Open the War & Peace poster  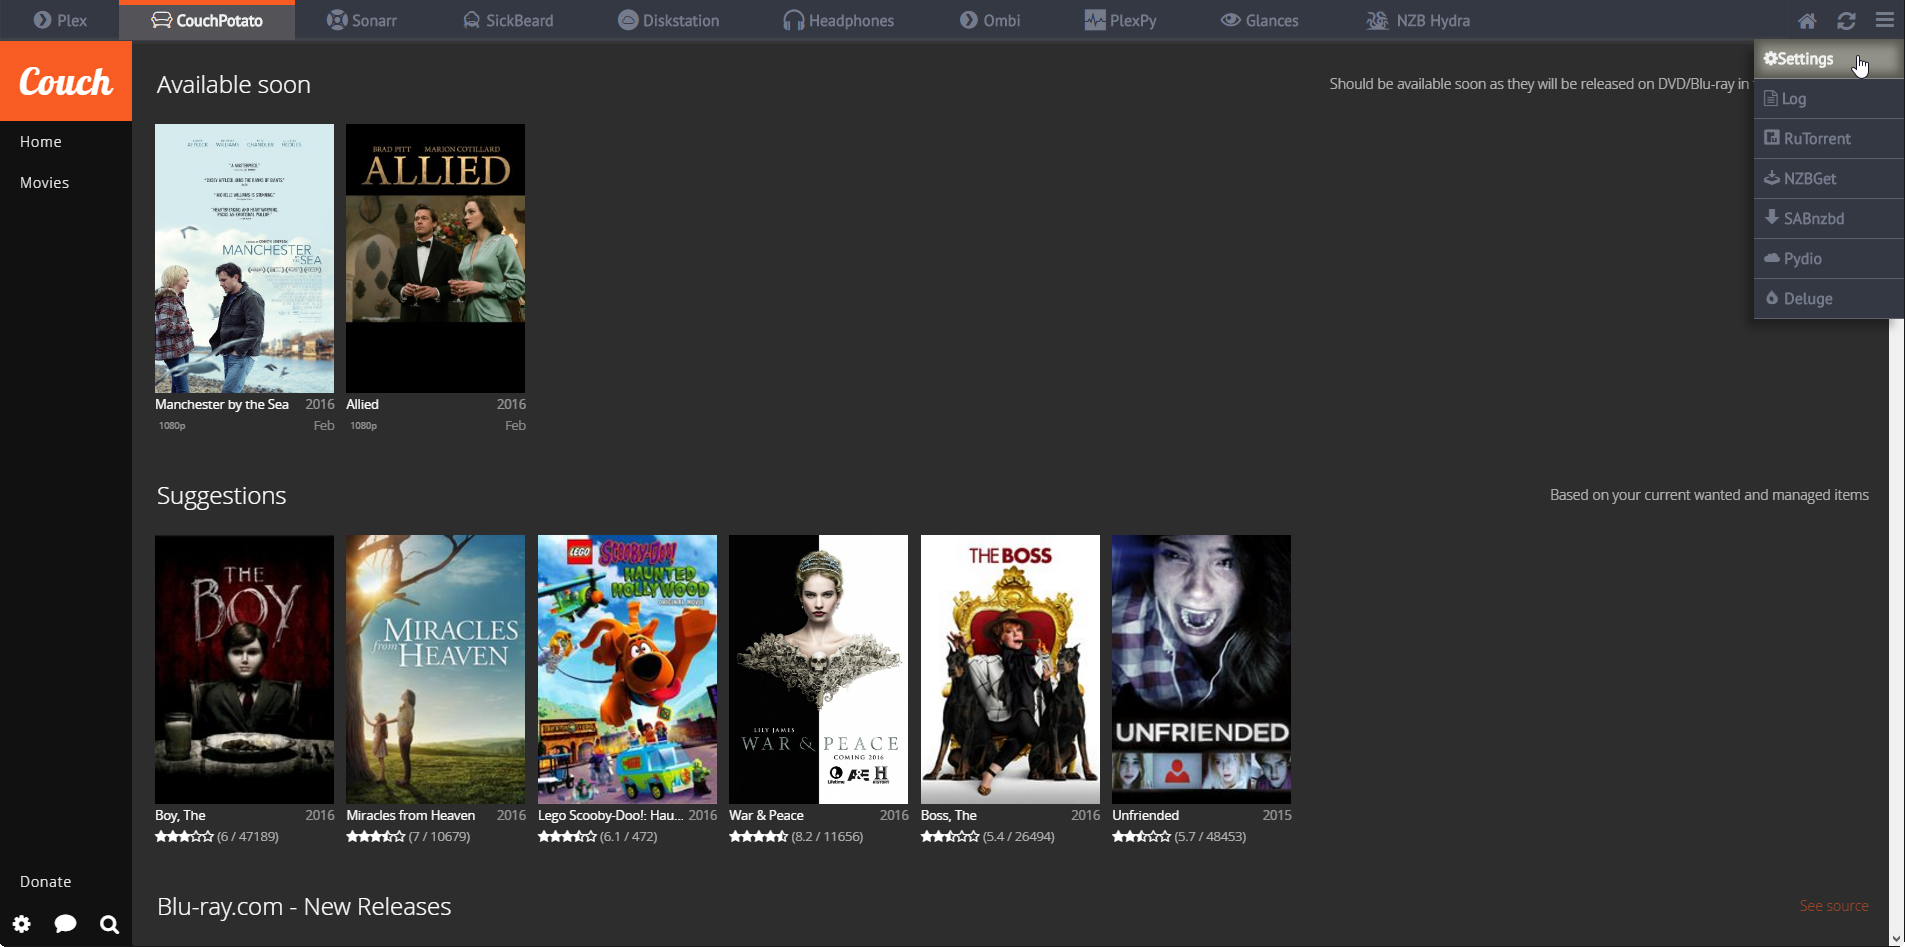pos(818,669)
